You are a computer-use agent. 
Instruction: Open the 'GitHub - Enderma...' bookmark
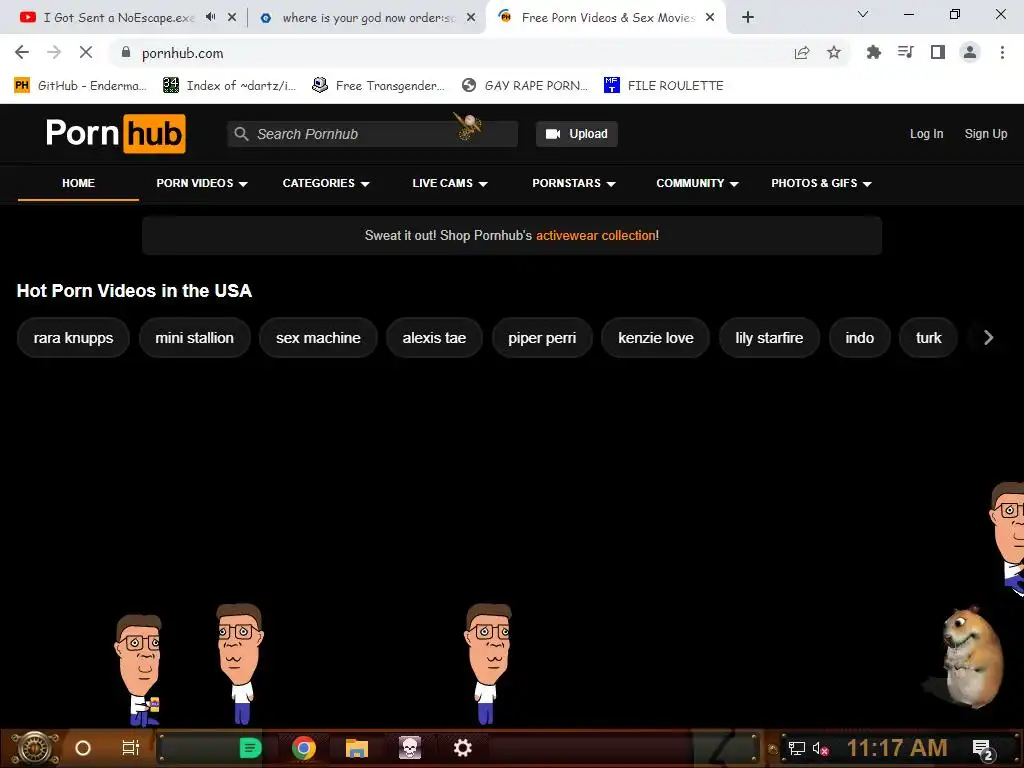point(81,86)
